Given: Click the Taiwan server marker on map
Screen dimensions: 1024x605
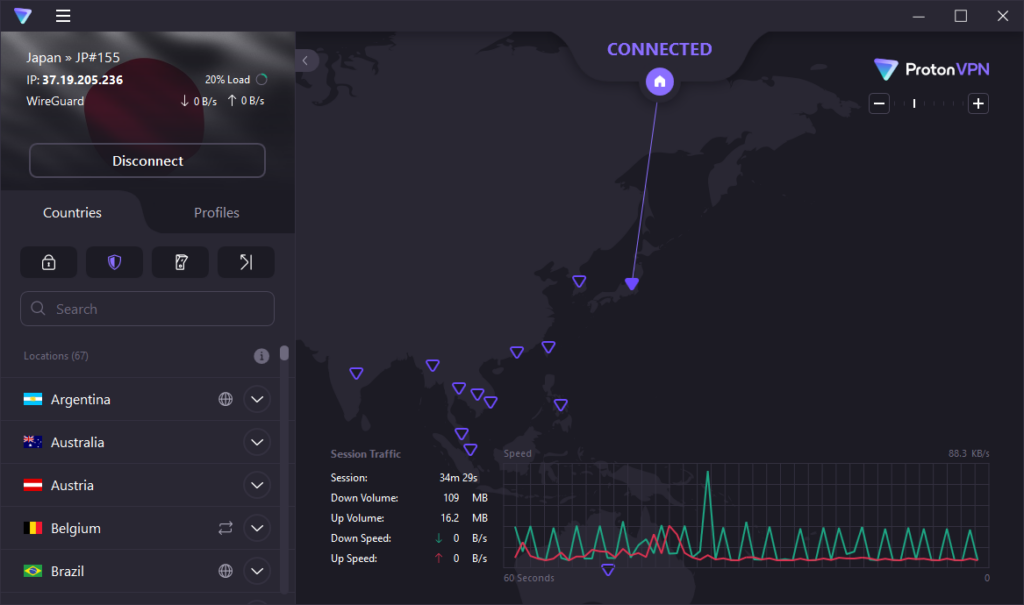Looking at the screenshot, I should (x=549, y=347).
